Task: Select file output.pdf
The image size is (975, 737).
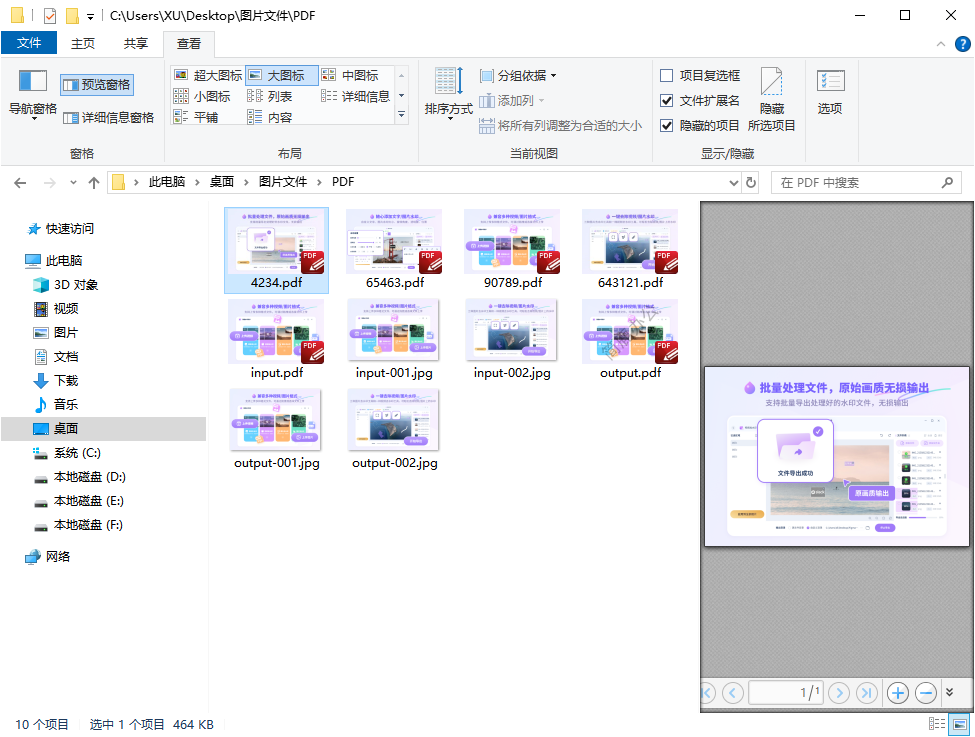Action: (x=630, y=340)
